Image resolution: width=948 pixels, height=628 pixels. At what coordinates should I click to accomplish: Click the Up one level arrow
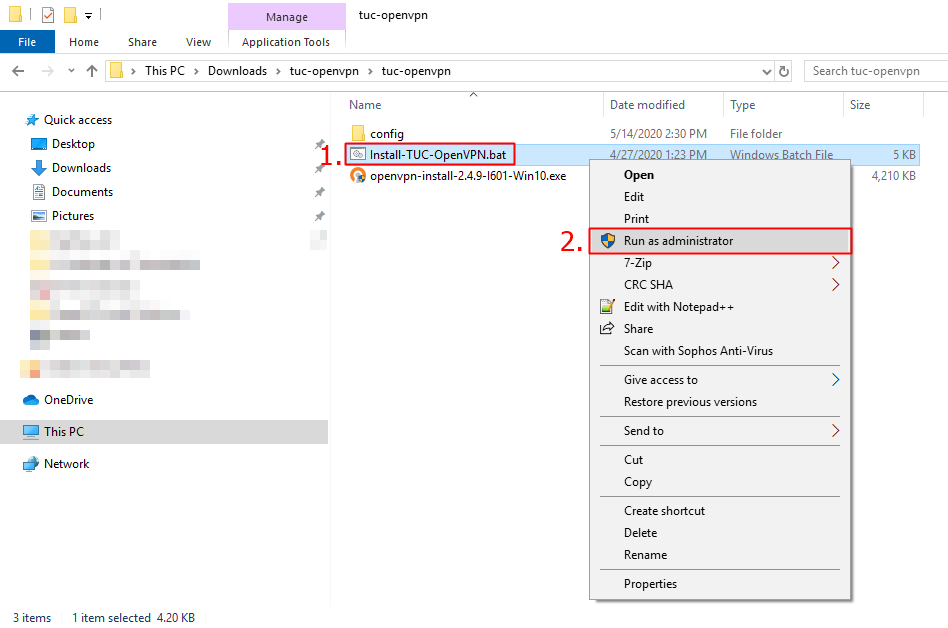click(x=92, y=71)
